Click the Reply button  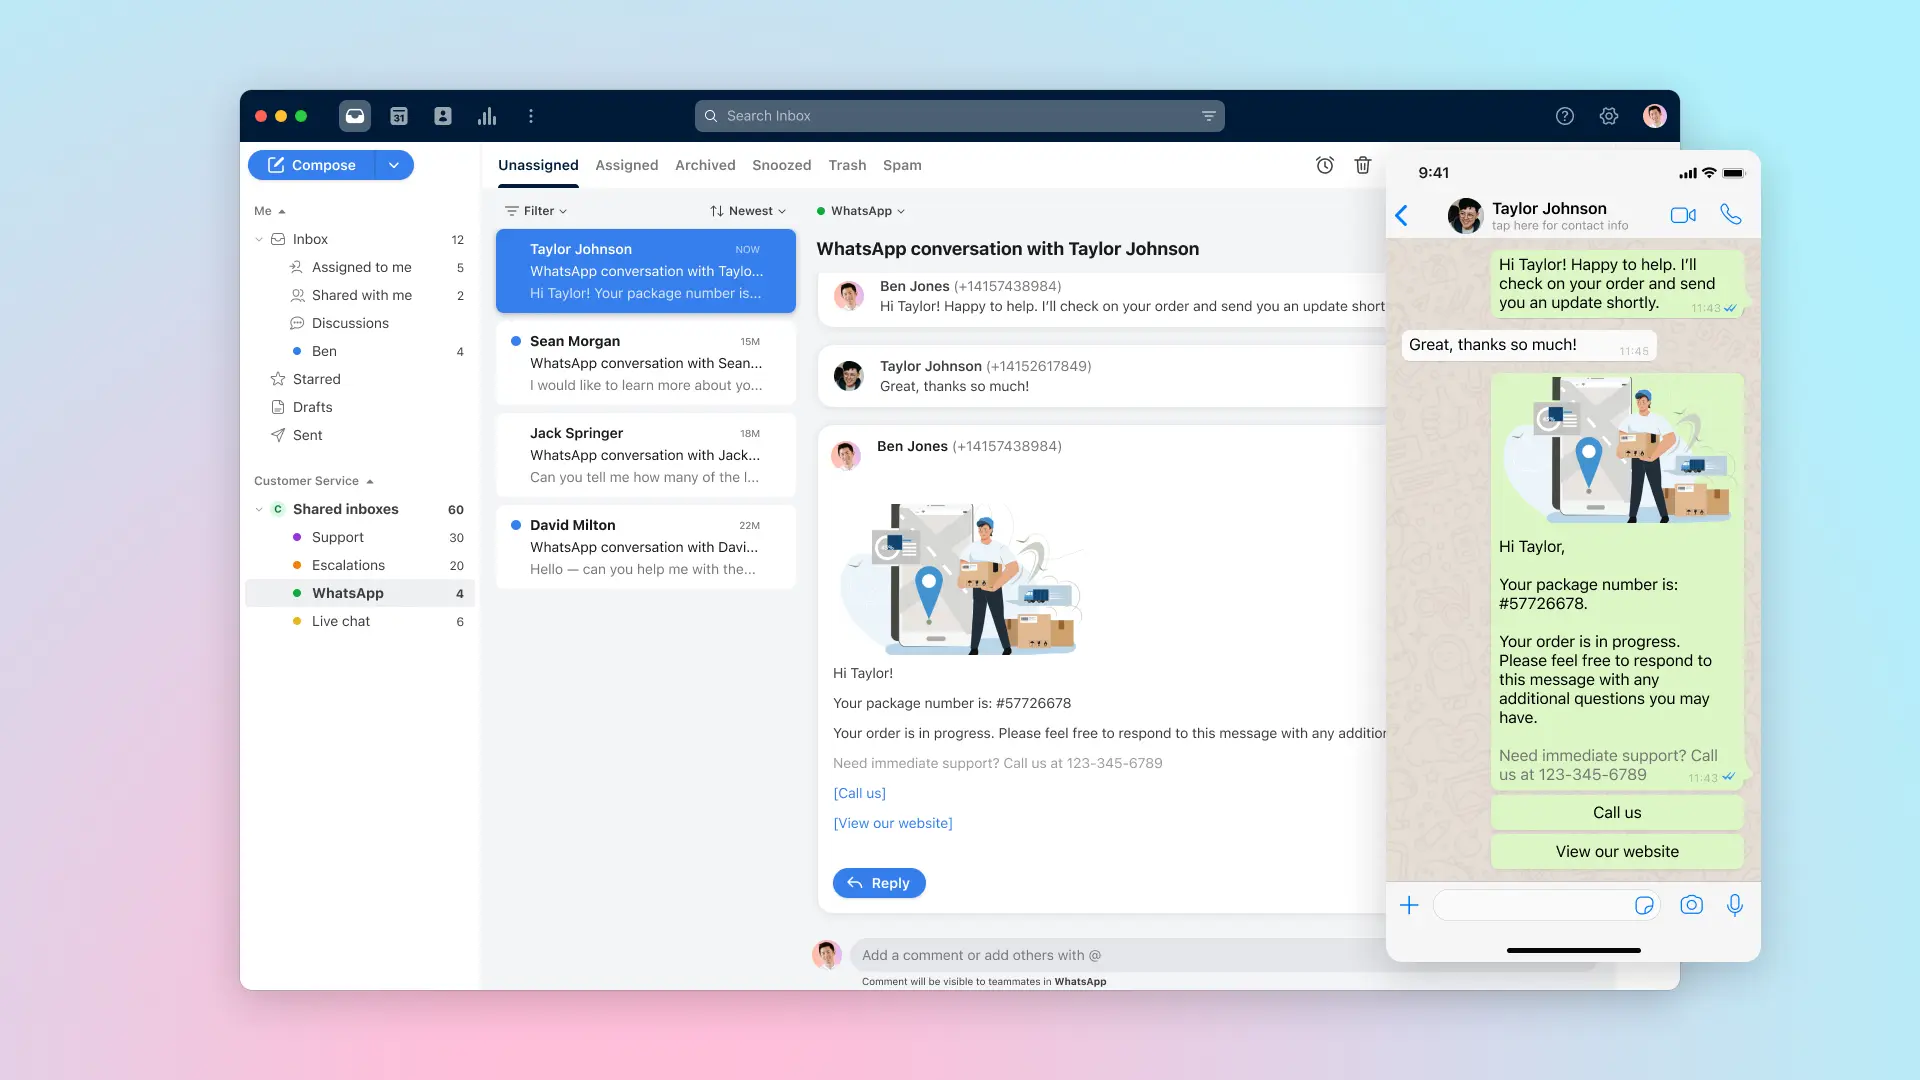(x=879, y=883)
